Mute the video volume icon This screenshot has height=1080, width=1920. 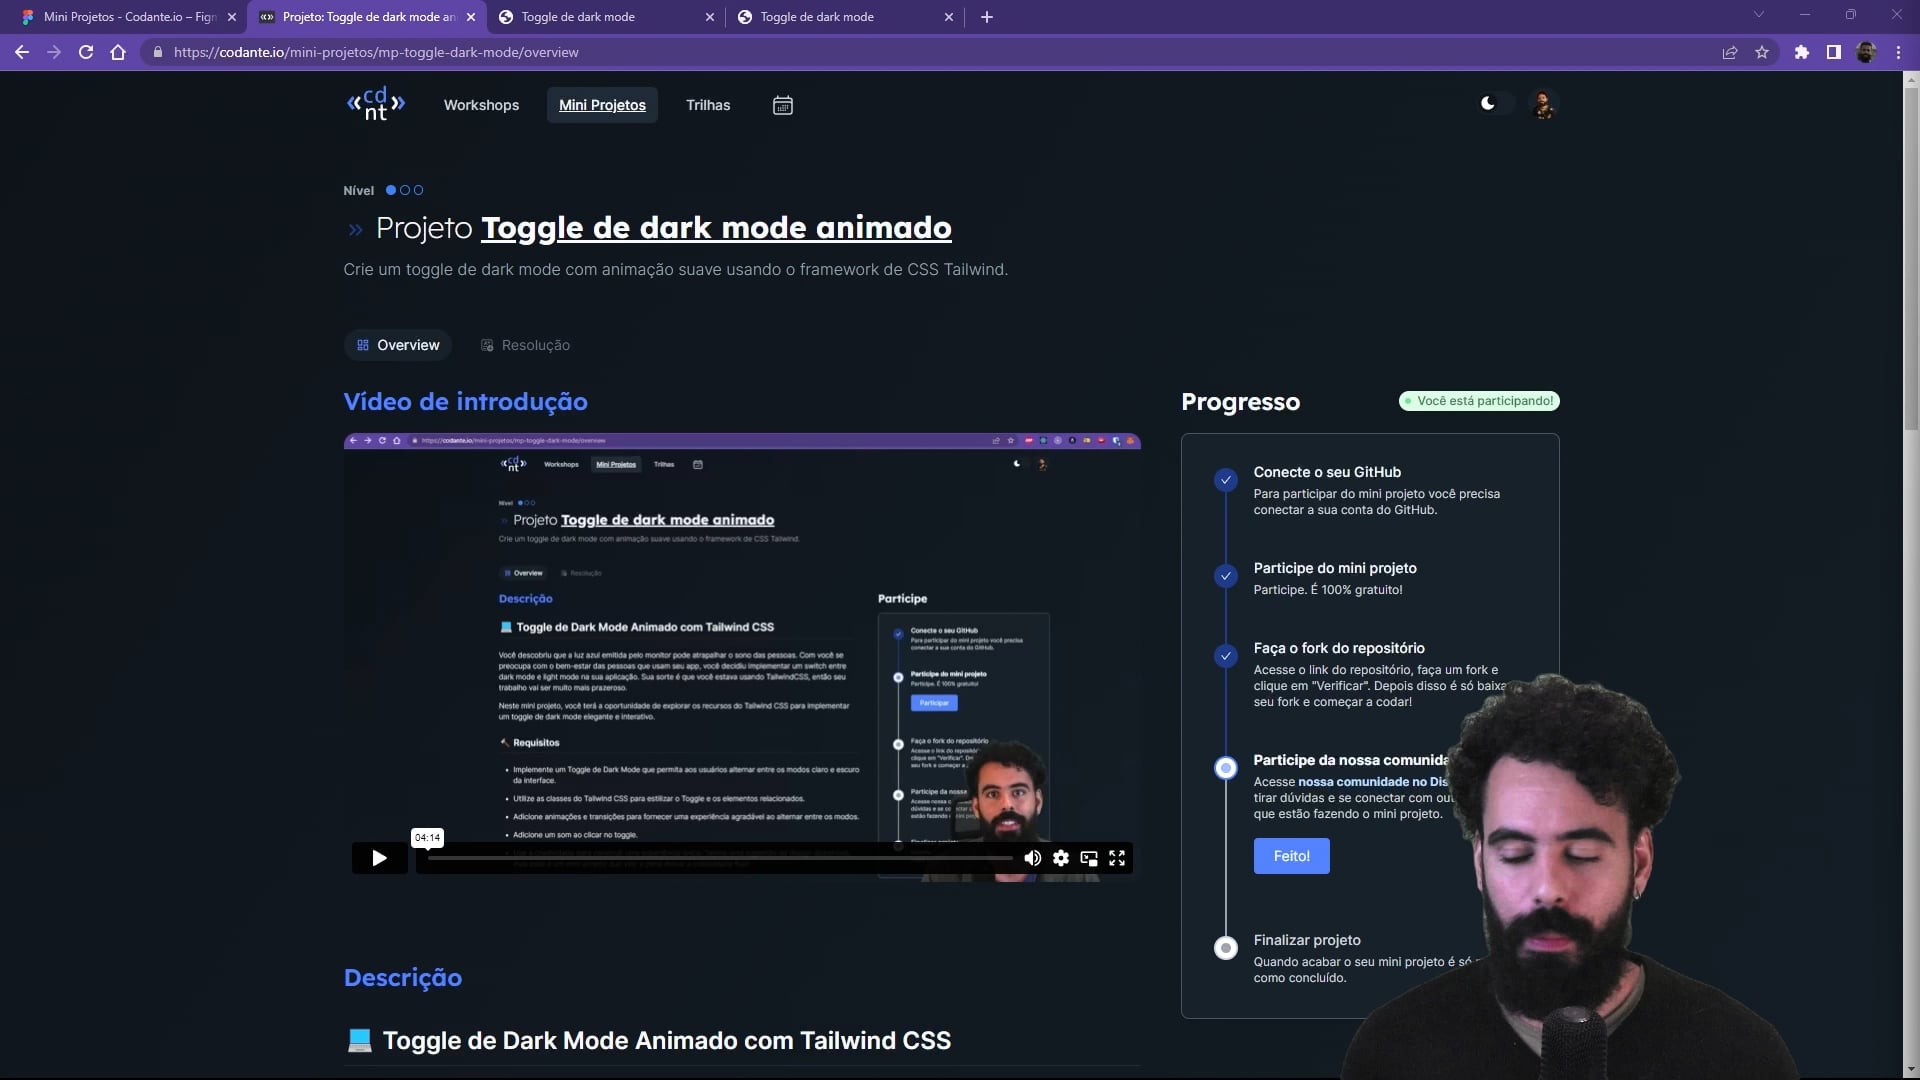pos(1032,858)
